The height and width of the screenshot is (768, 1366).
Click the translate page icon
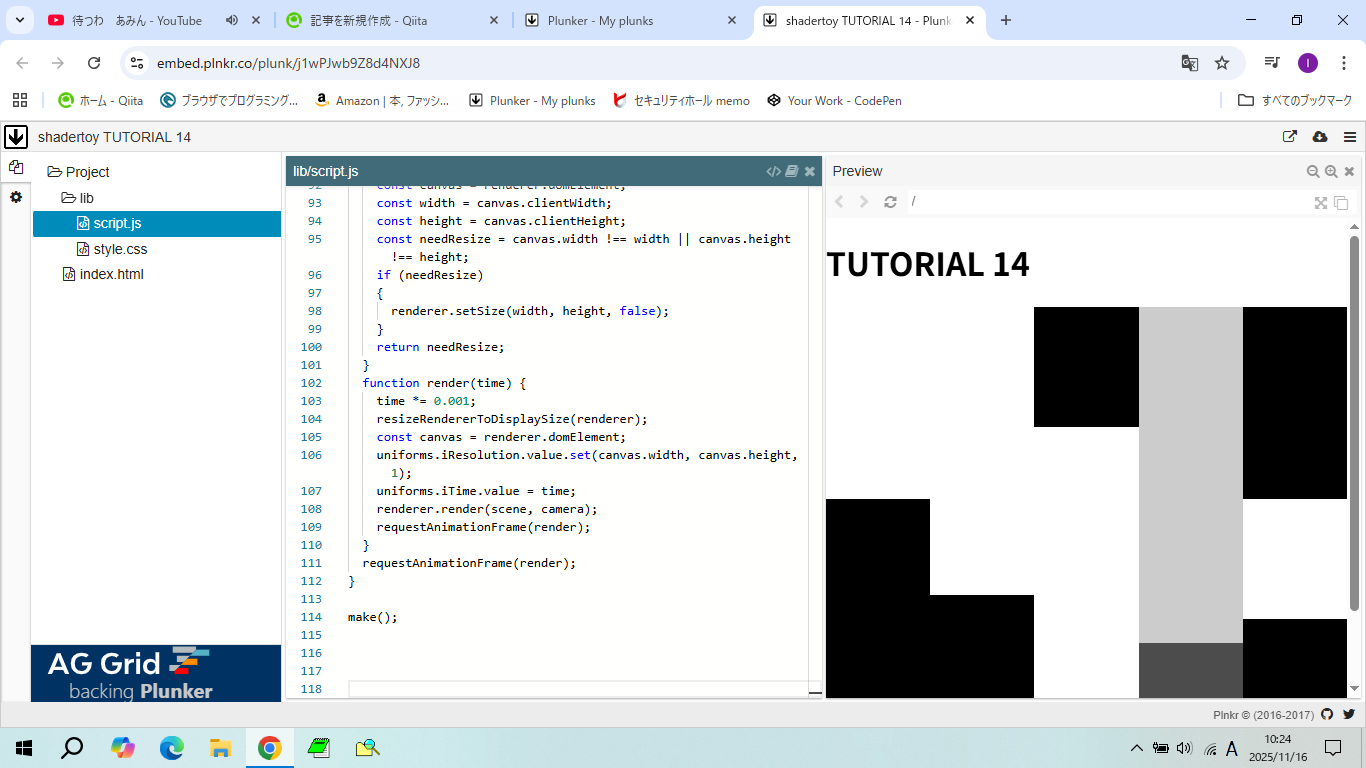1189,63
